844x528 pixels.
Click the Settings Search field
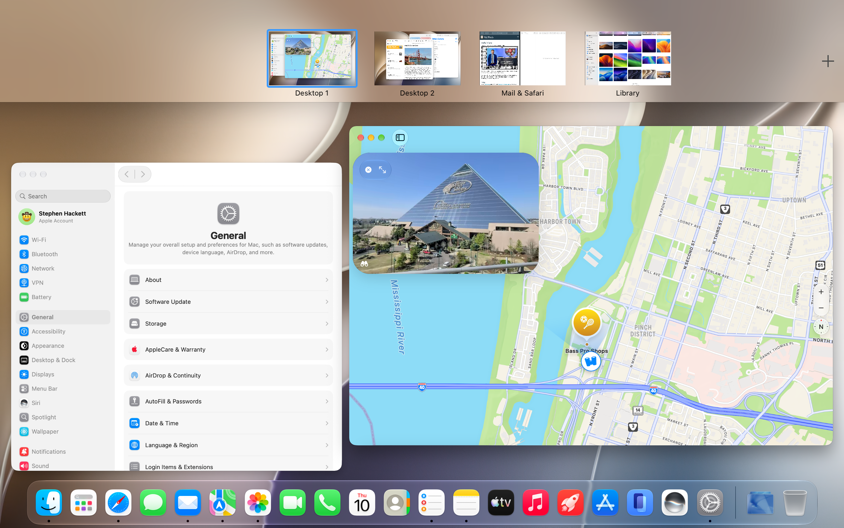point(63,196)
